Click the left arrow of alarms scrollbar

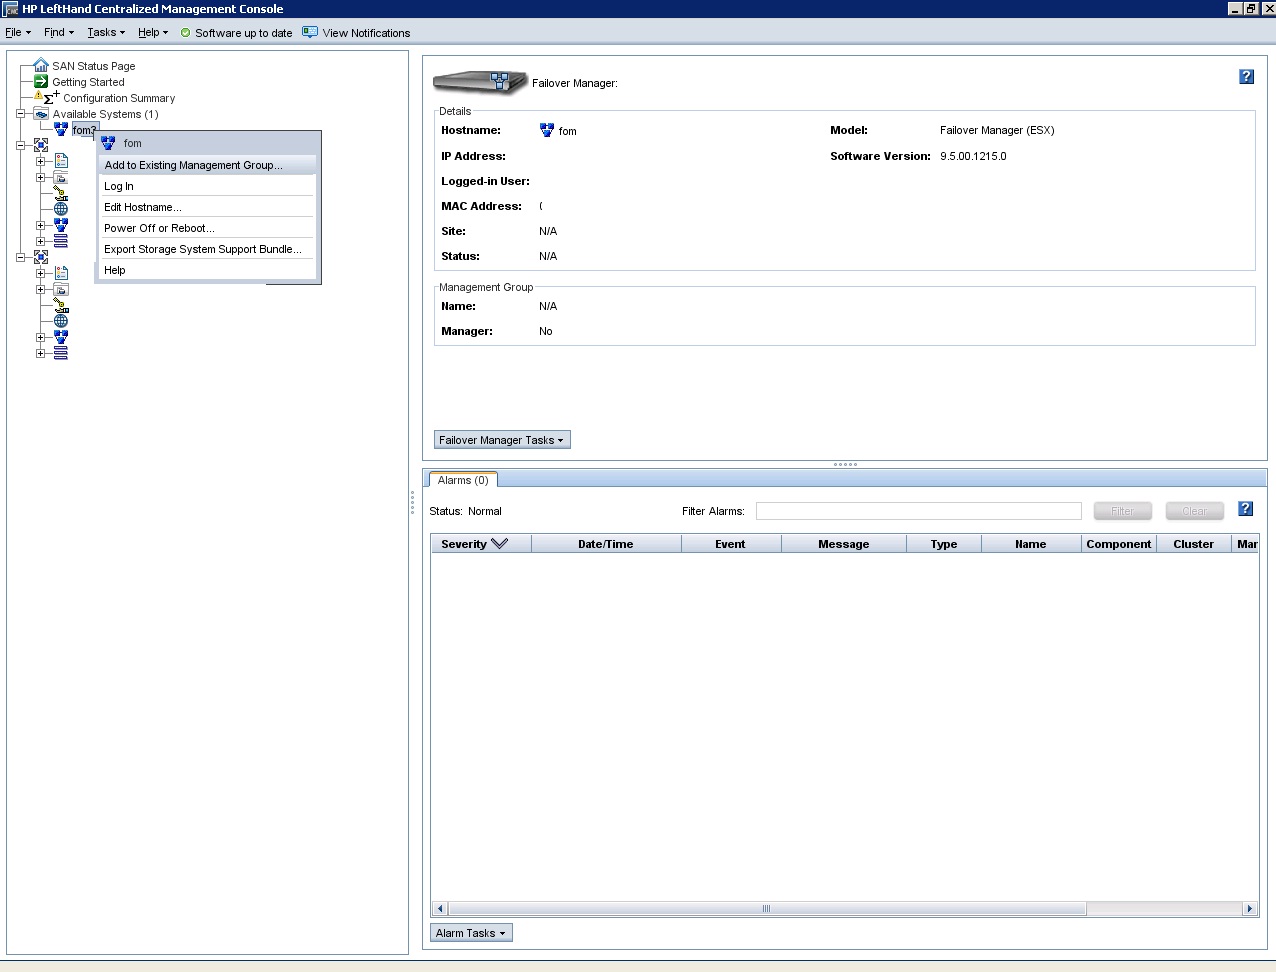point(441,909)
